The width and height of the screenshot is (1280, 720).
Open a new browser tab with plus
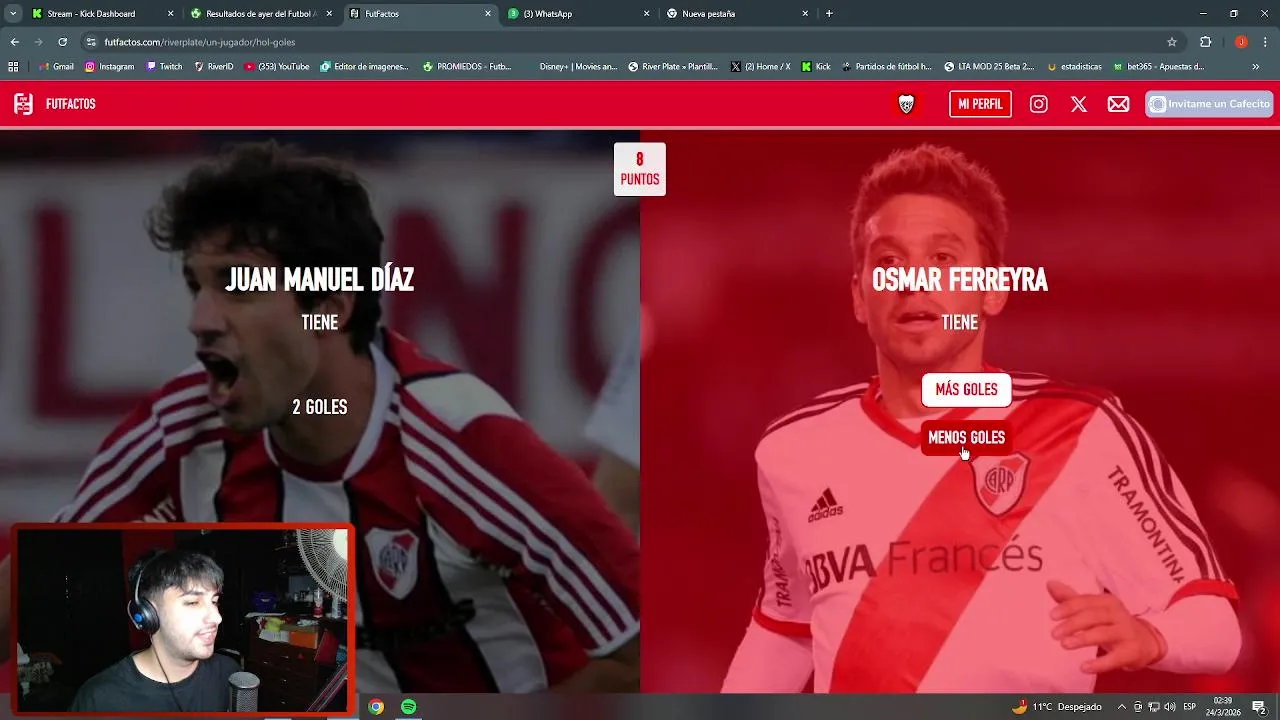(x=829, y=14)
